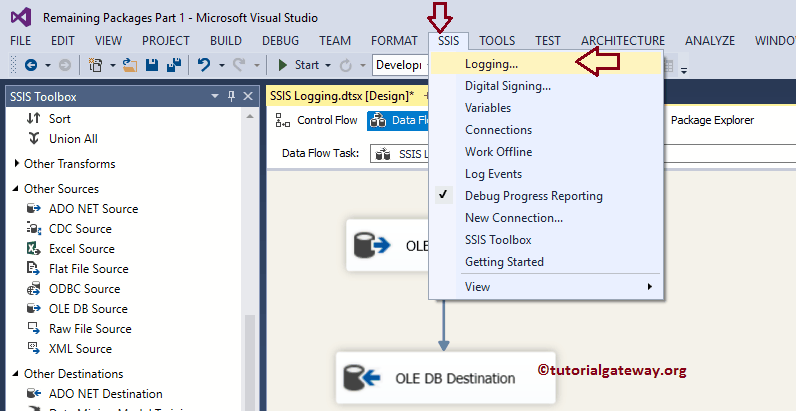Choose Connections menu entry
The image size is (796, 411).
[546, 130]
